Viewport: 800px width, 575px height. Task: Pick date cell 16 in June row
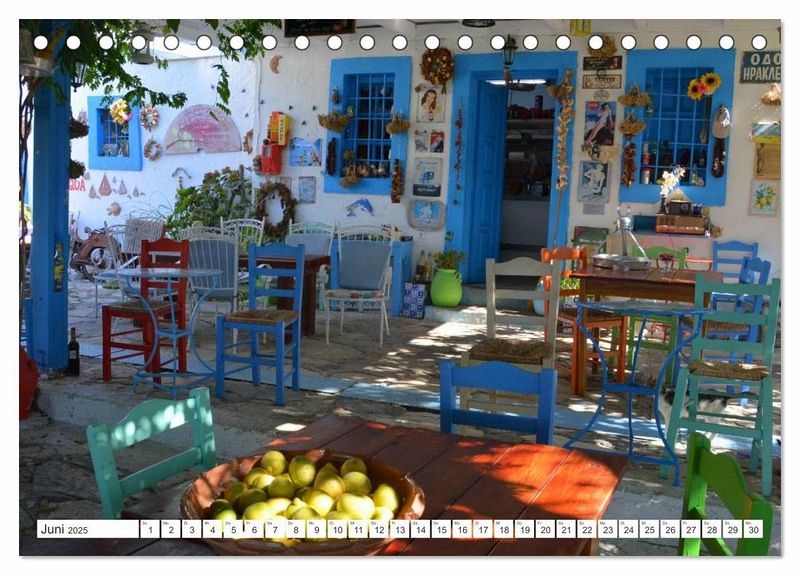click(462, 529)
